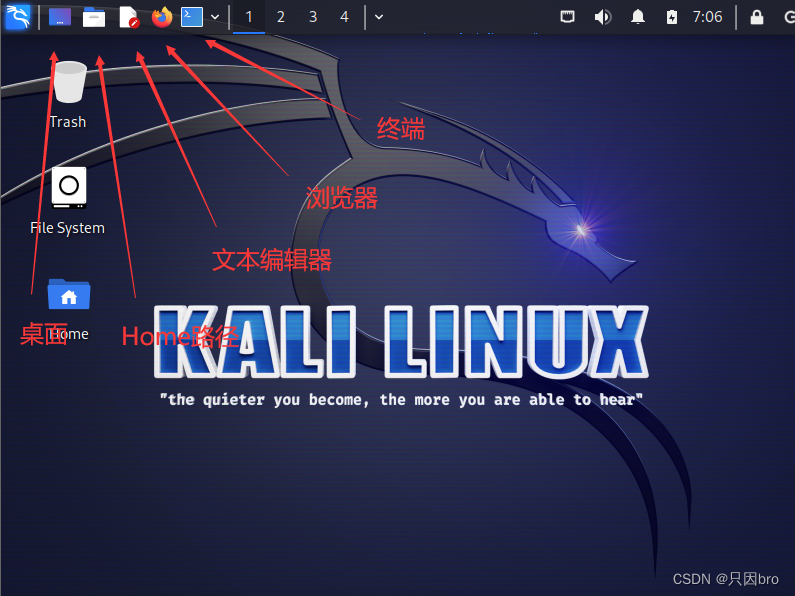795x596 pixels.
Task: Open the terminal emulator from the panel
Action: tap(192, 17)
